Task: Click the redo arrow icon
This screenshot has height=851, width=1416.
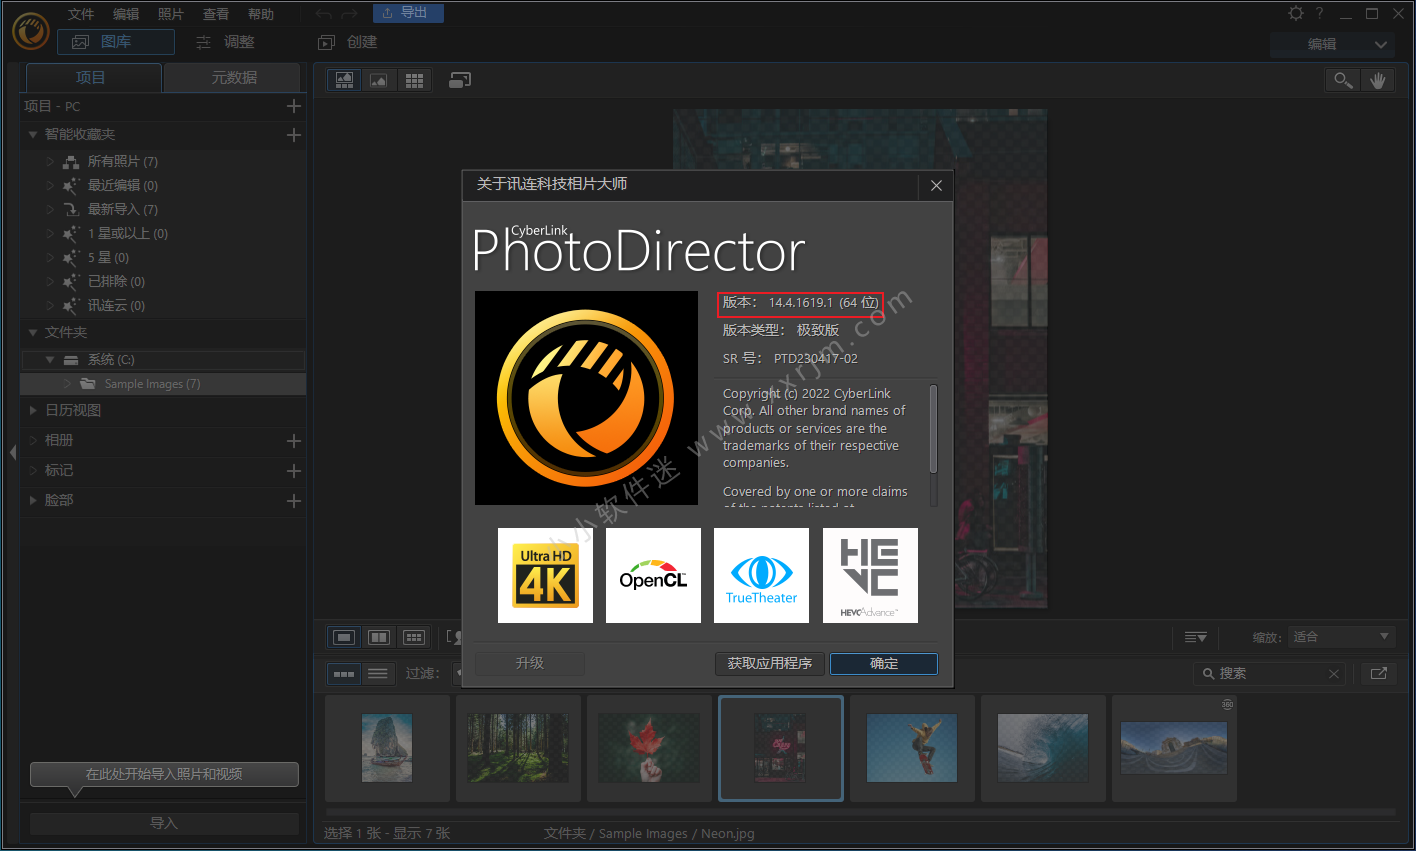Action: [349, 14]
